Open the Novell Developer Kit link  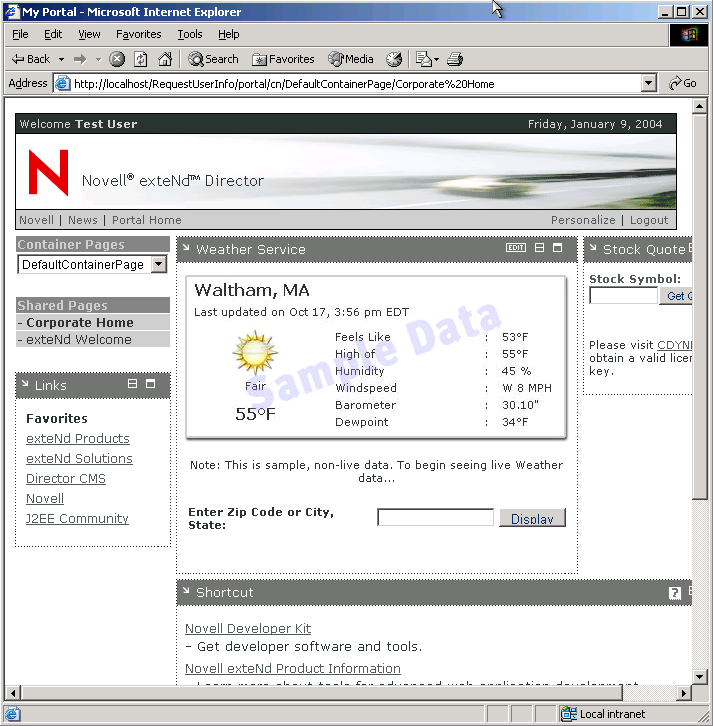coord(248,628)
